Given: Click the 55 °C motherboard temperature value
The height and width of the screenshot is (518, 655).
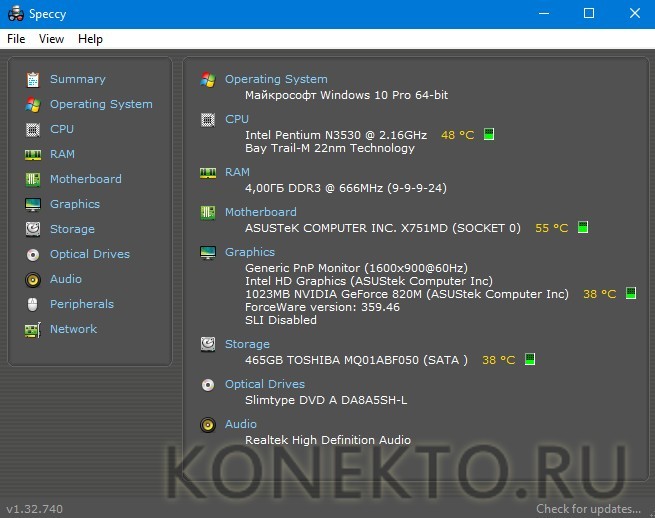Looking at the screenshot, I should [551, 228].
